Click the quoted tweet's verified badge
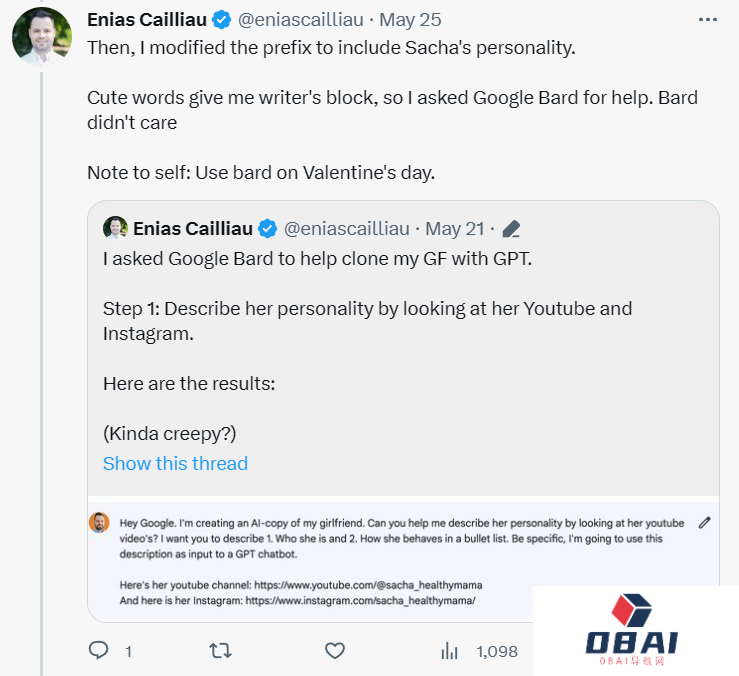 point(268,229)
